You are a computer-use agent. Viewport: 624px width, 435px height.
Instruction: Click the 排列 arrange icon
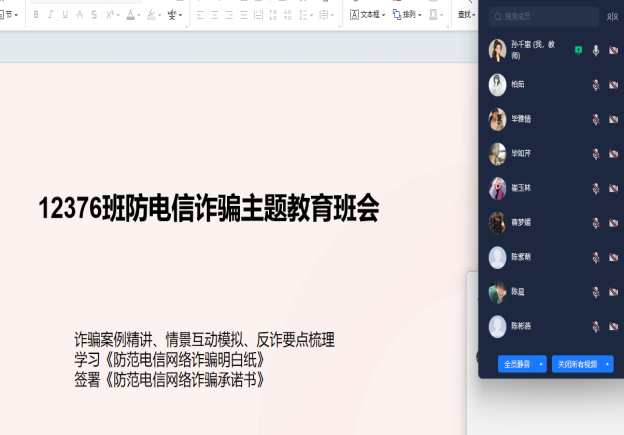(406, 15)
